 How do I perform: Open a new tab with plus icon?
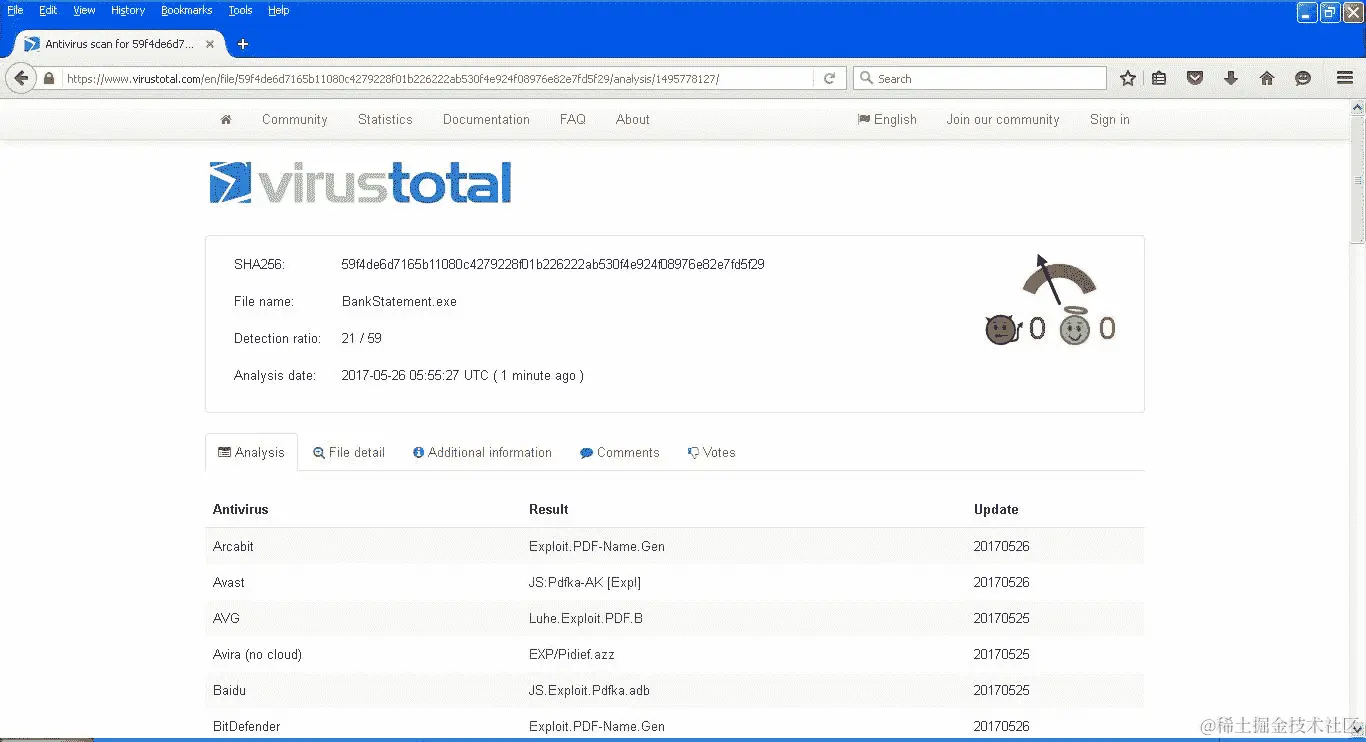coord(242,44)
